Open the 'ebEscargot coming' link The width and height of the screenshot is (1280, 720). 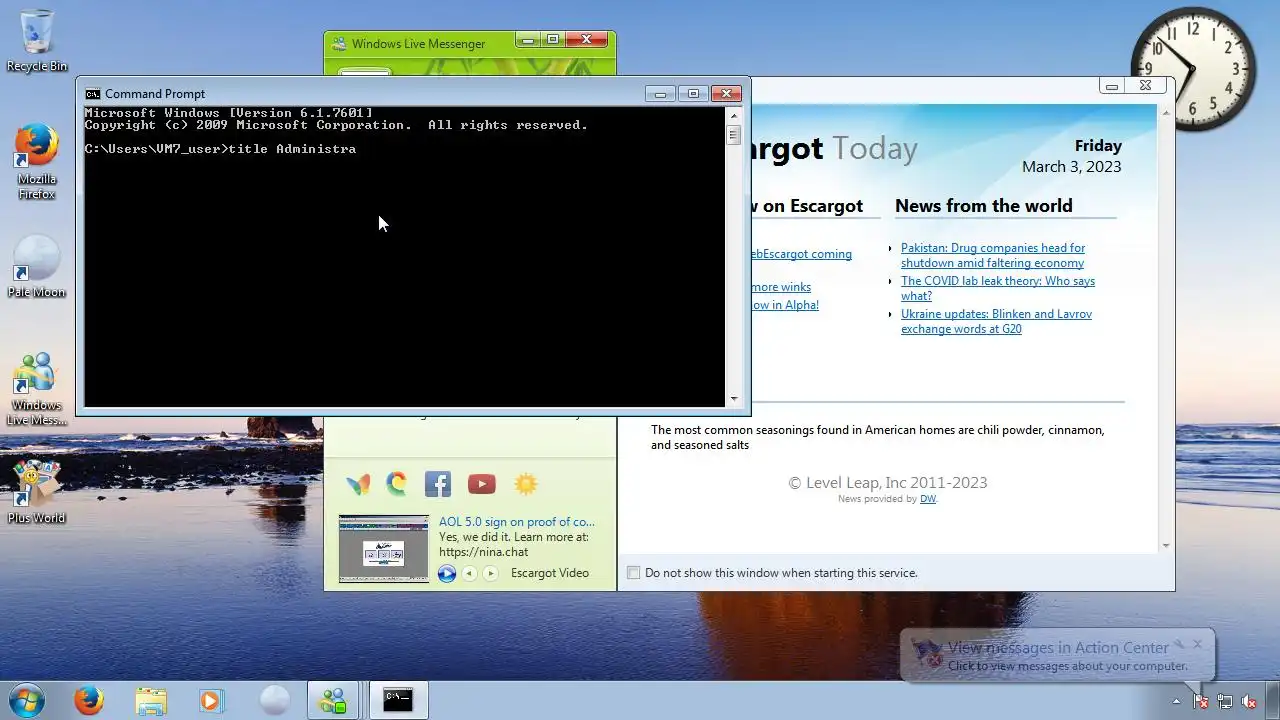point(801,254)
